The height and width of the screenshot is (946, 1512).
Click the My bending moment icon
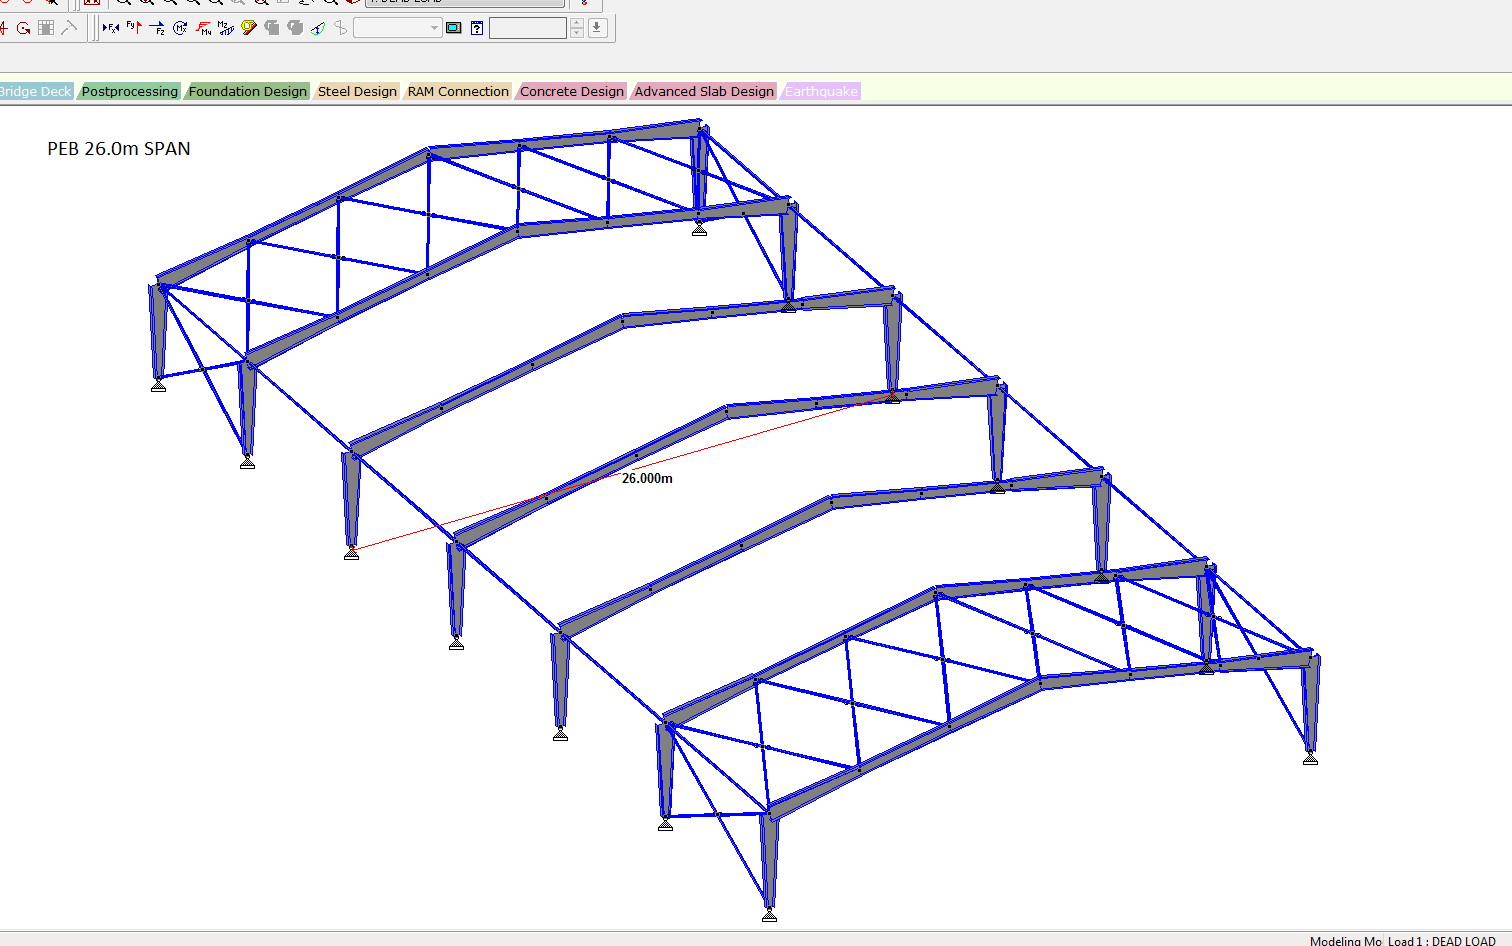(203, 28)
